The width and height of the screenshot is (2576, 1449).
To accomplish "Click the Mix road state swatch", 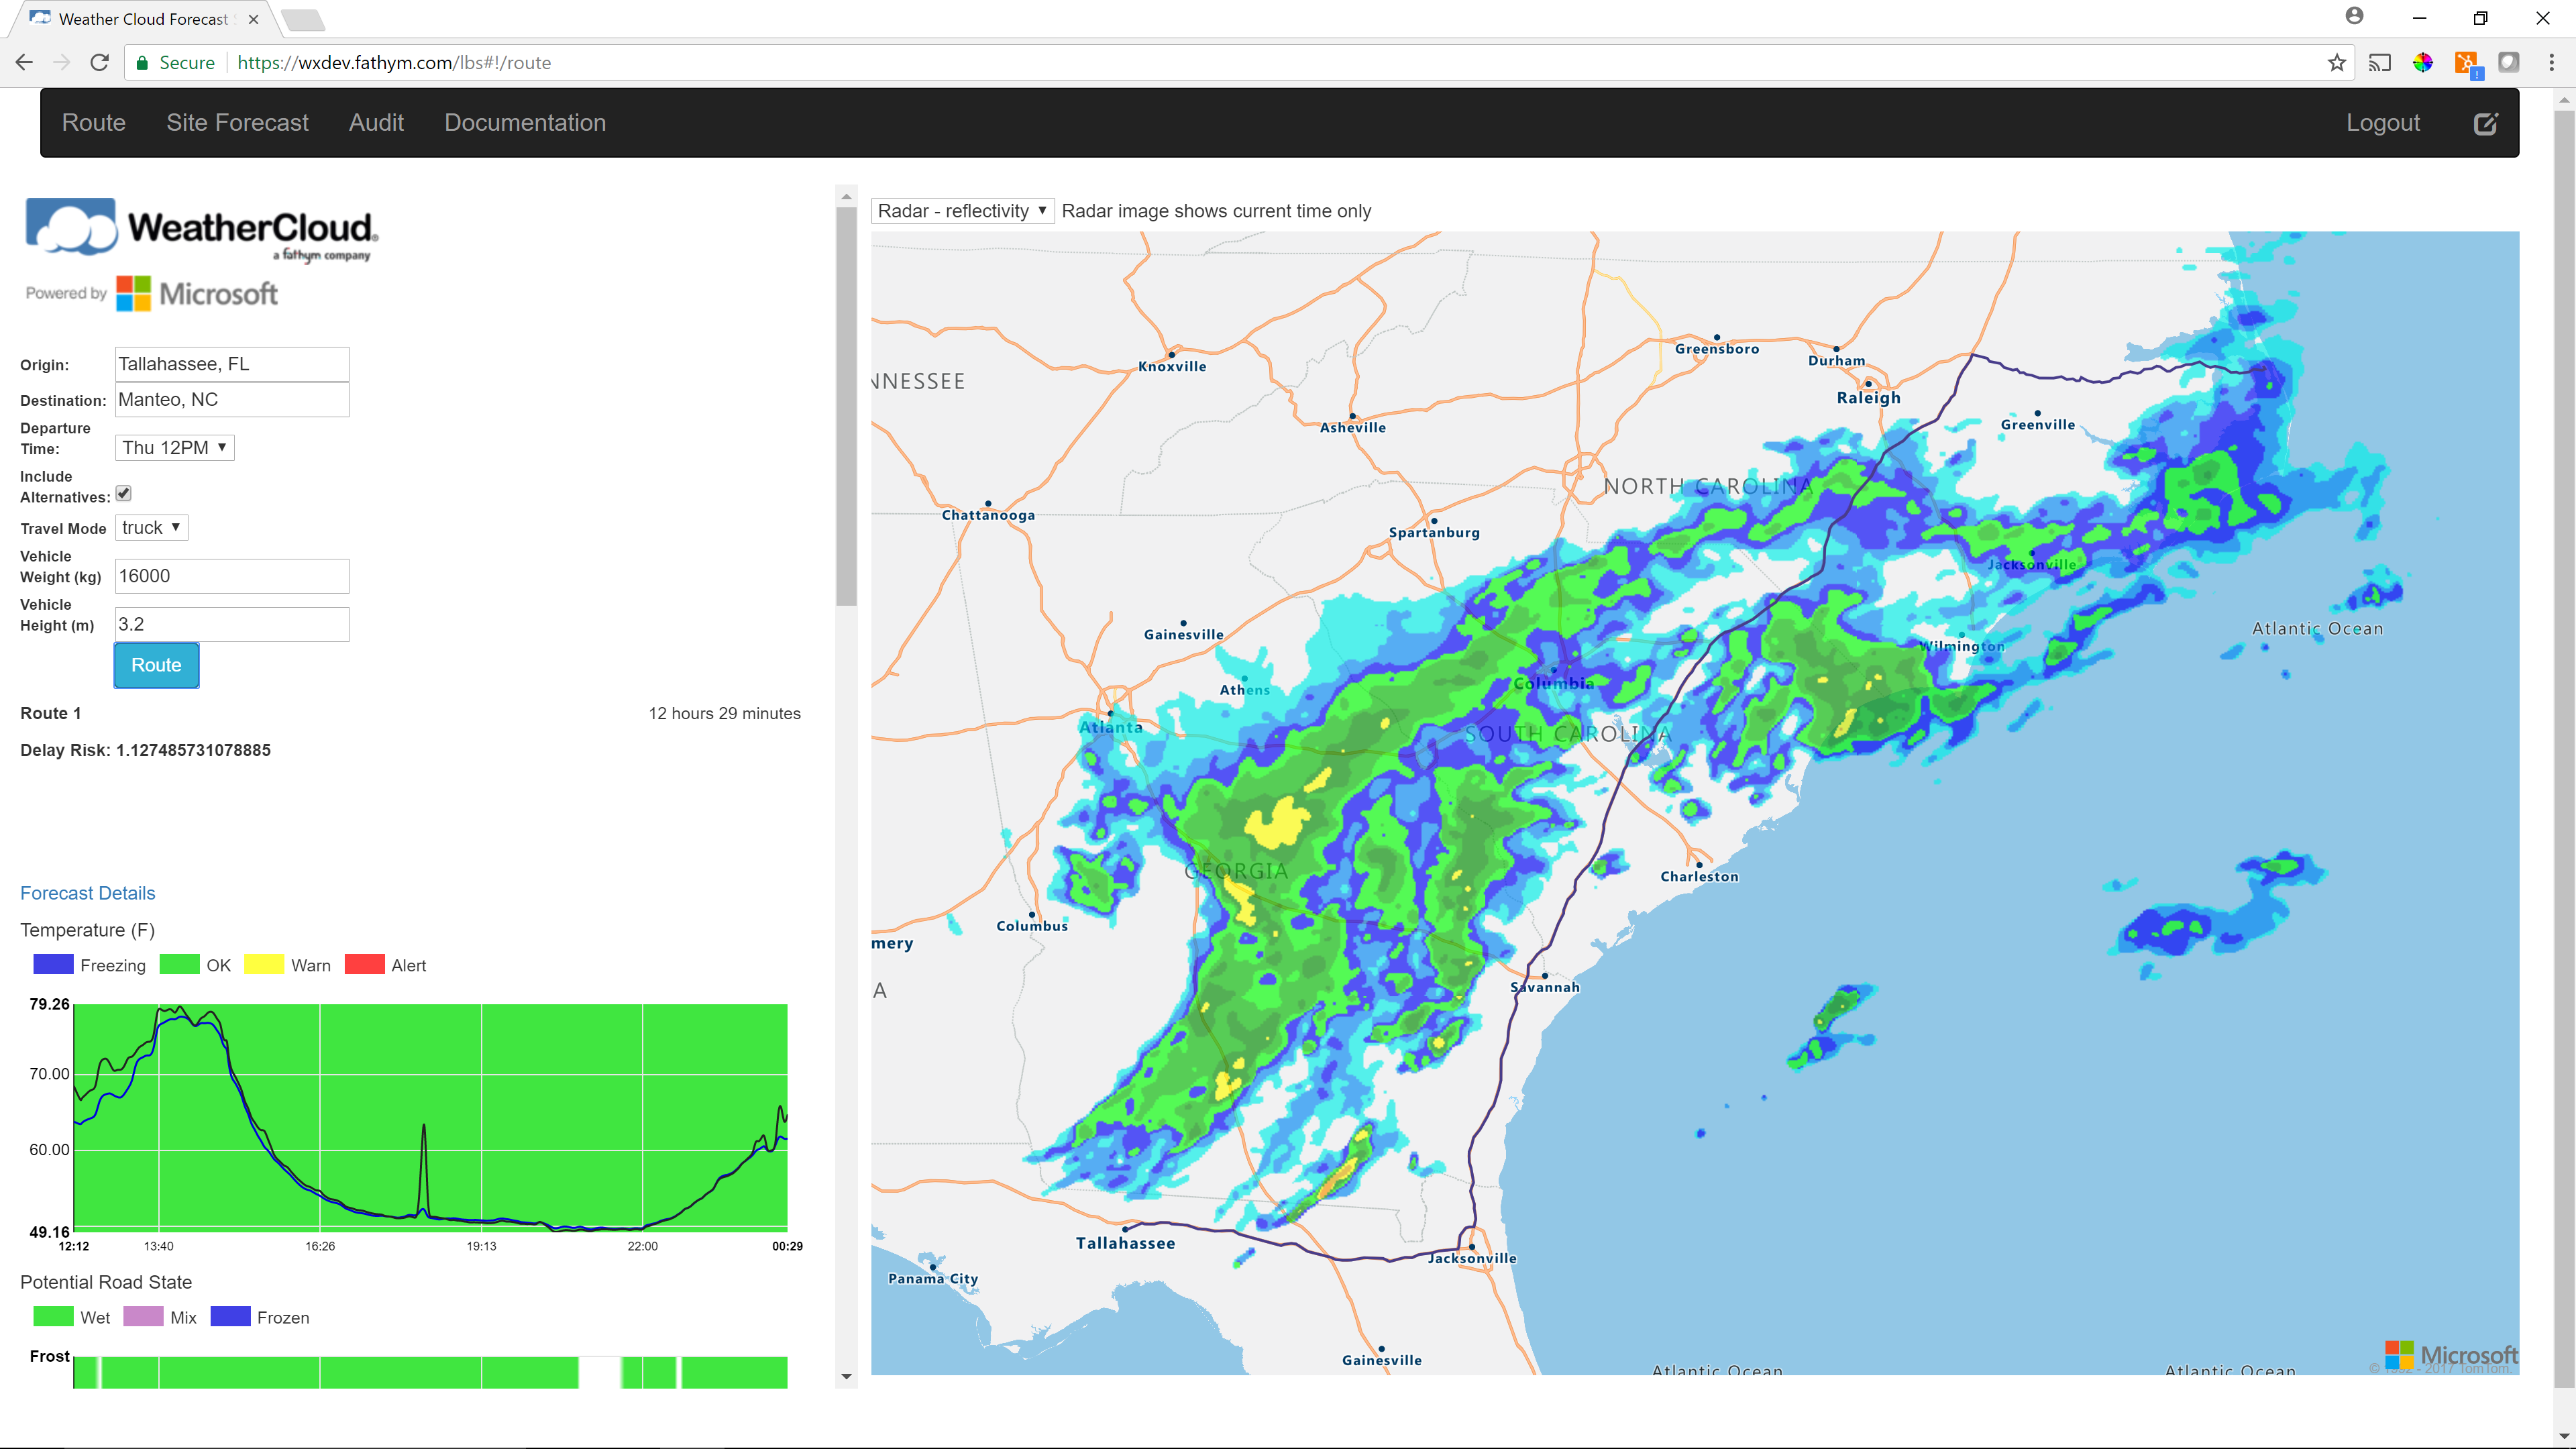I will [143, 1317].
